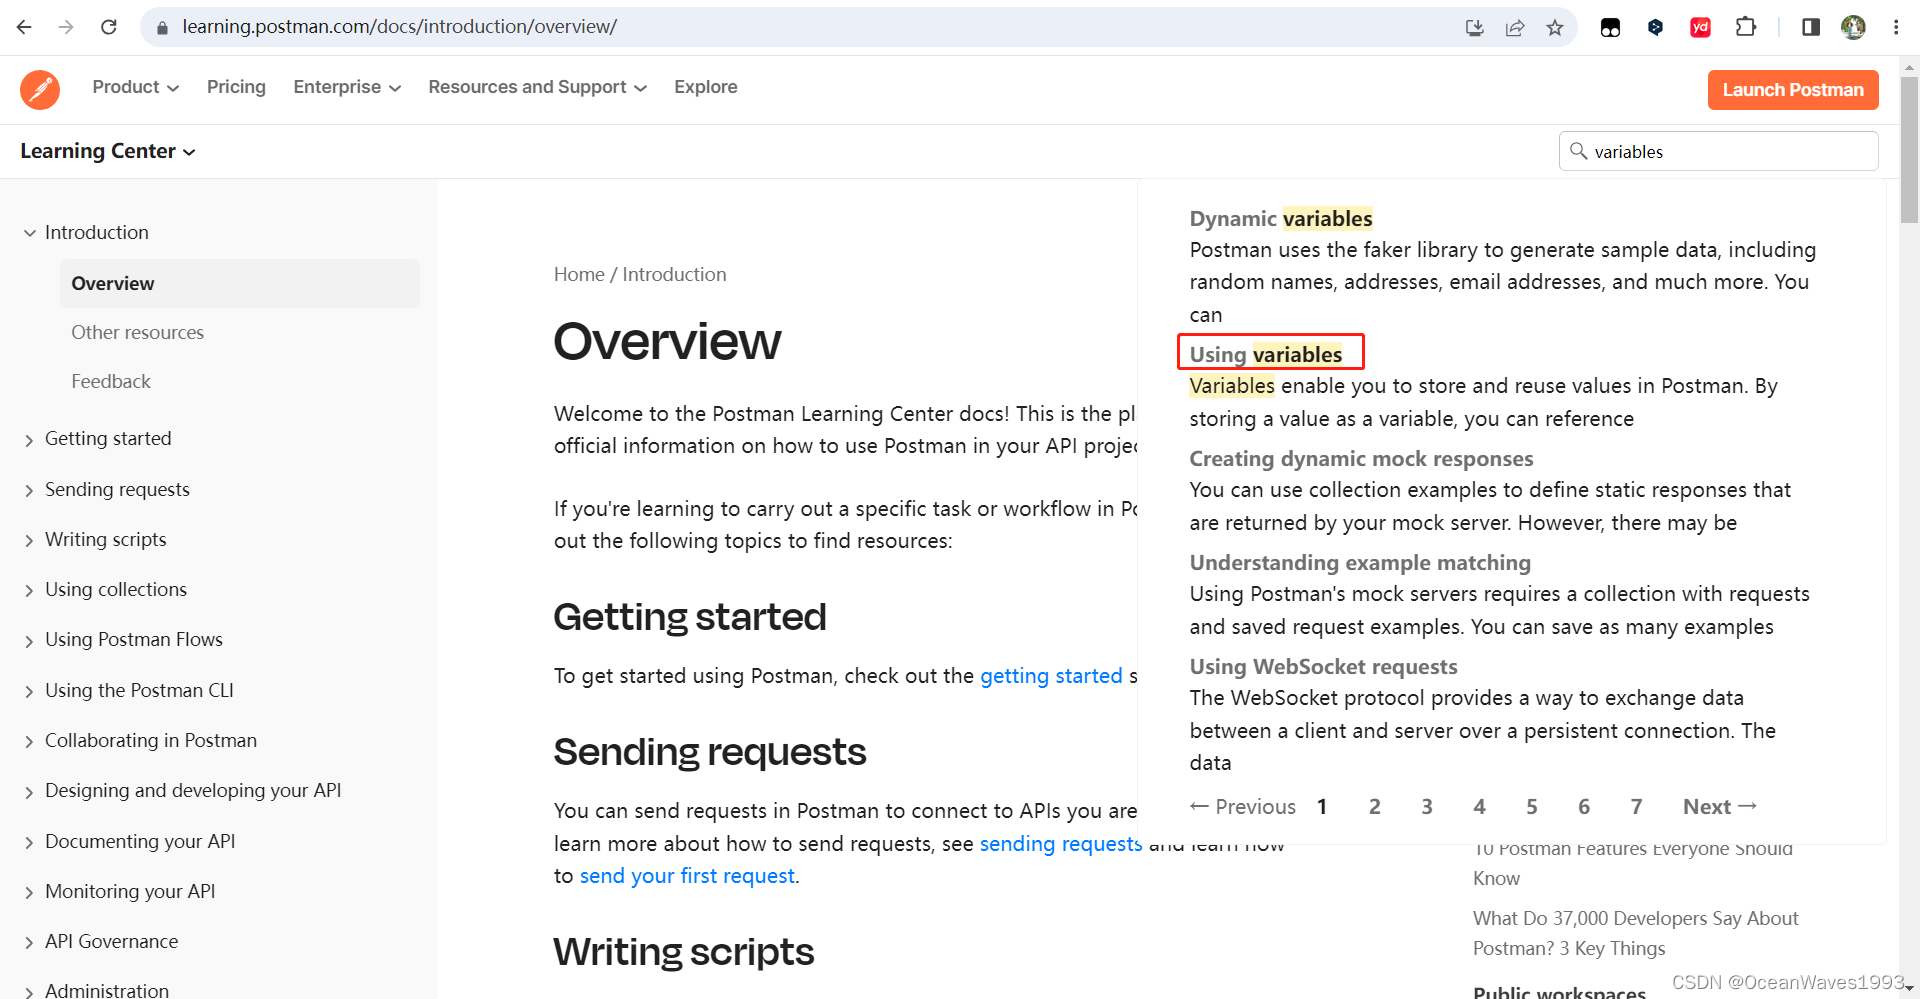The image size is (1920, 999).
Task: Click Previous in search pagination
Action: tap(1243, 807)
